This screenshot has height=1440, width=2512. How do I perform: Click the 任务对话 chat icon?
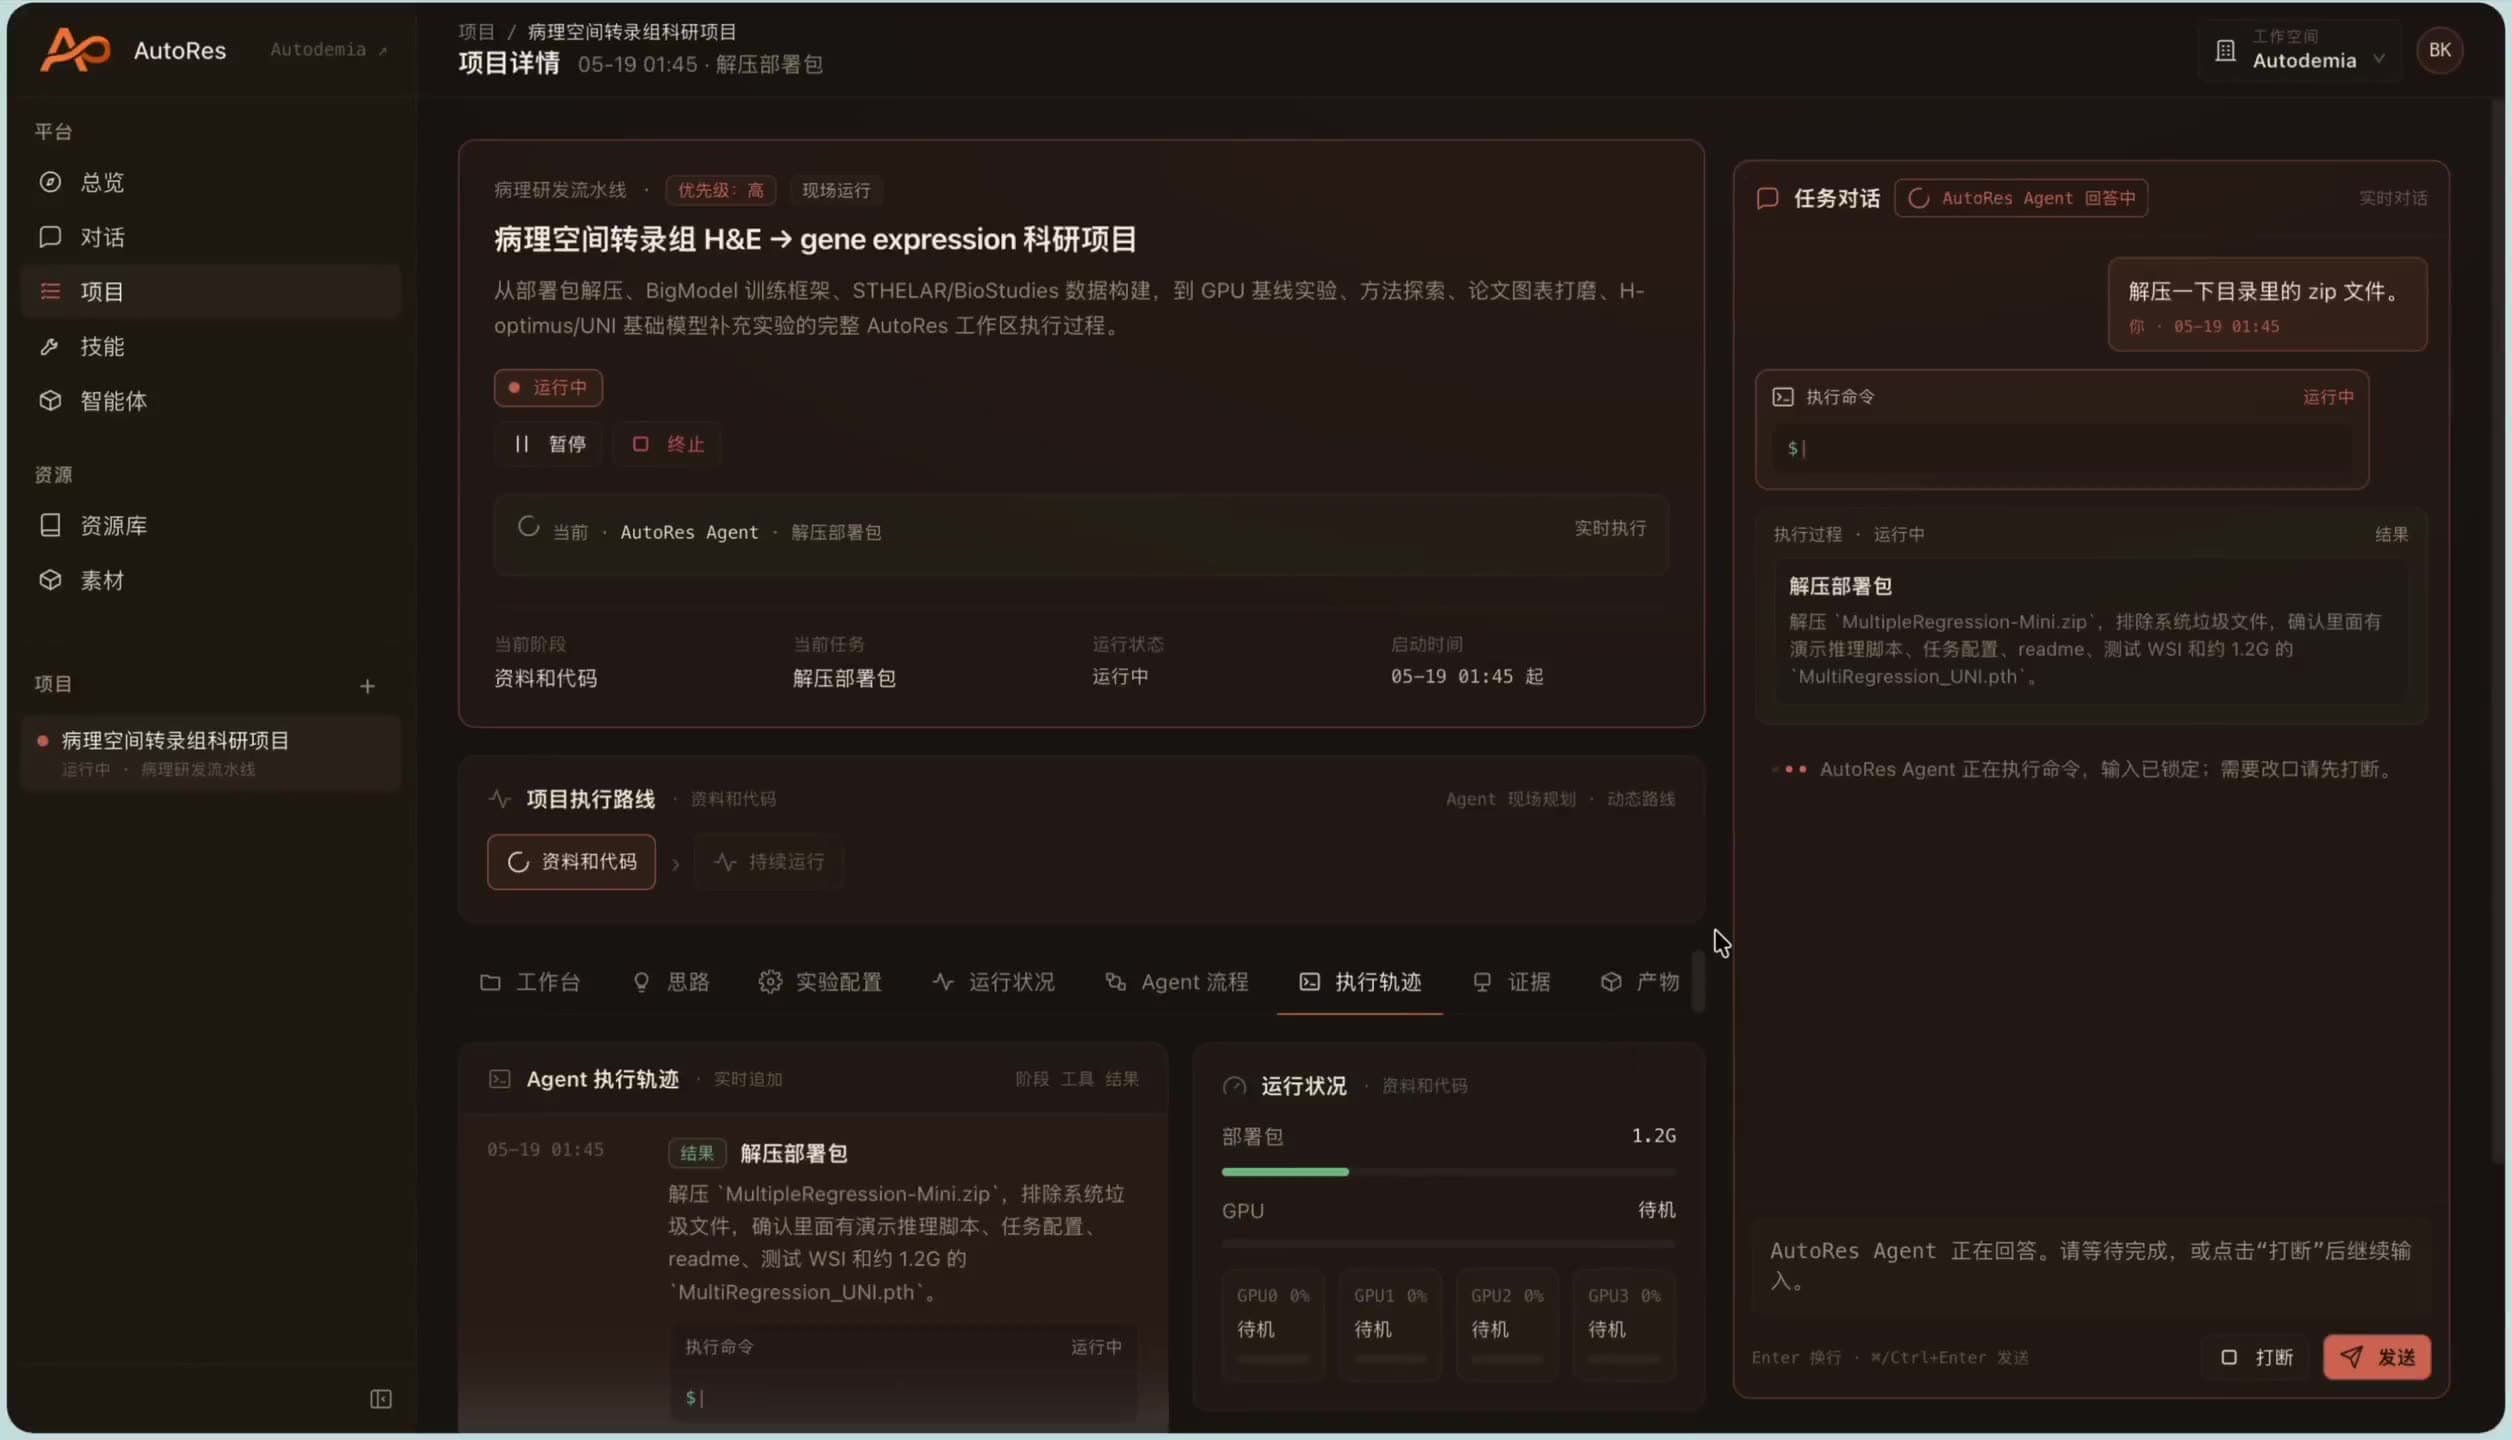[x=1767, y=198]
